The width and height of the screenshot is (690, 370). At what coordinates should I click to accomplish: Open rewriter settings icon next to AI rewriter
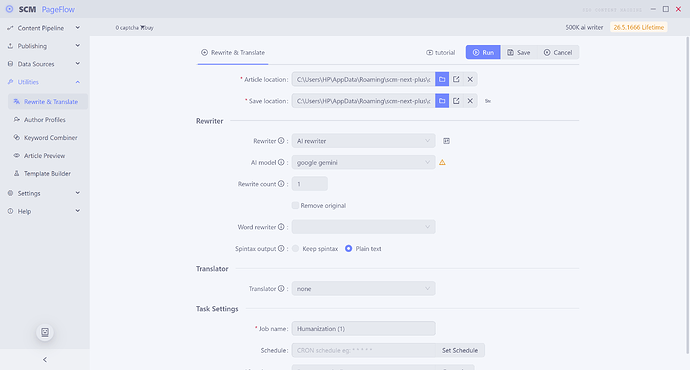click(446, 141)
